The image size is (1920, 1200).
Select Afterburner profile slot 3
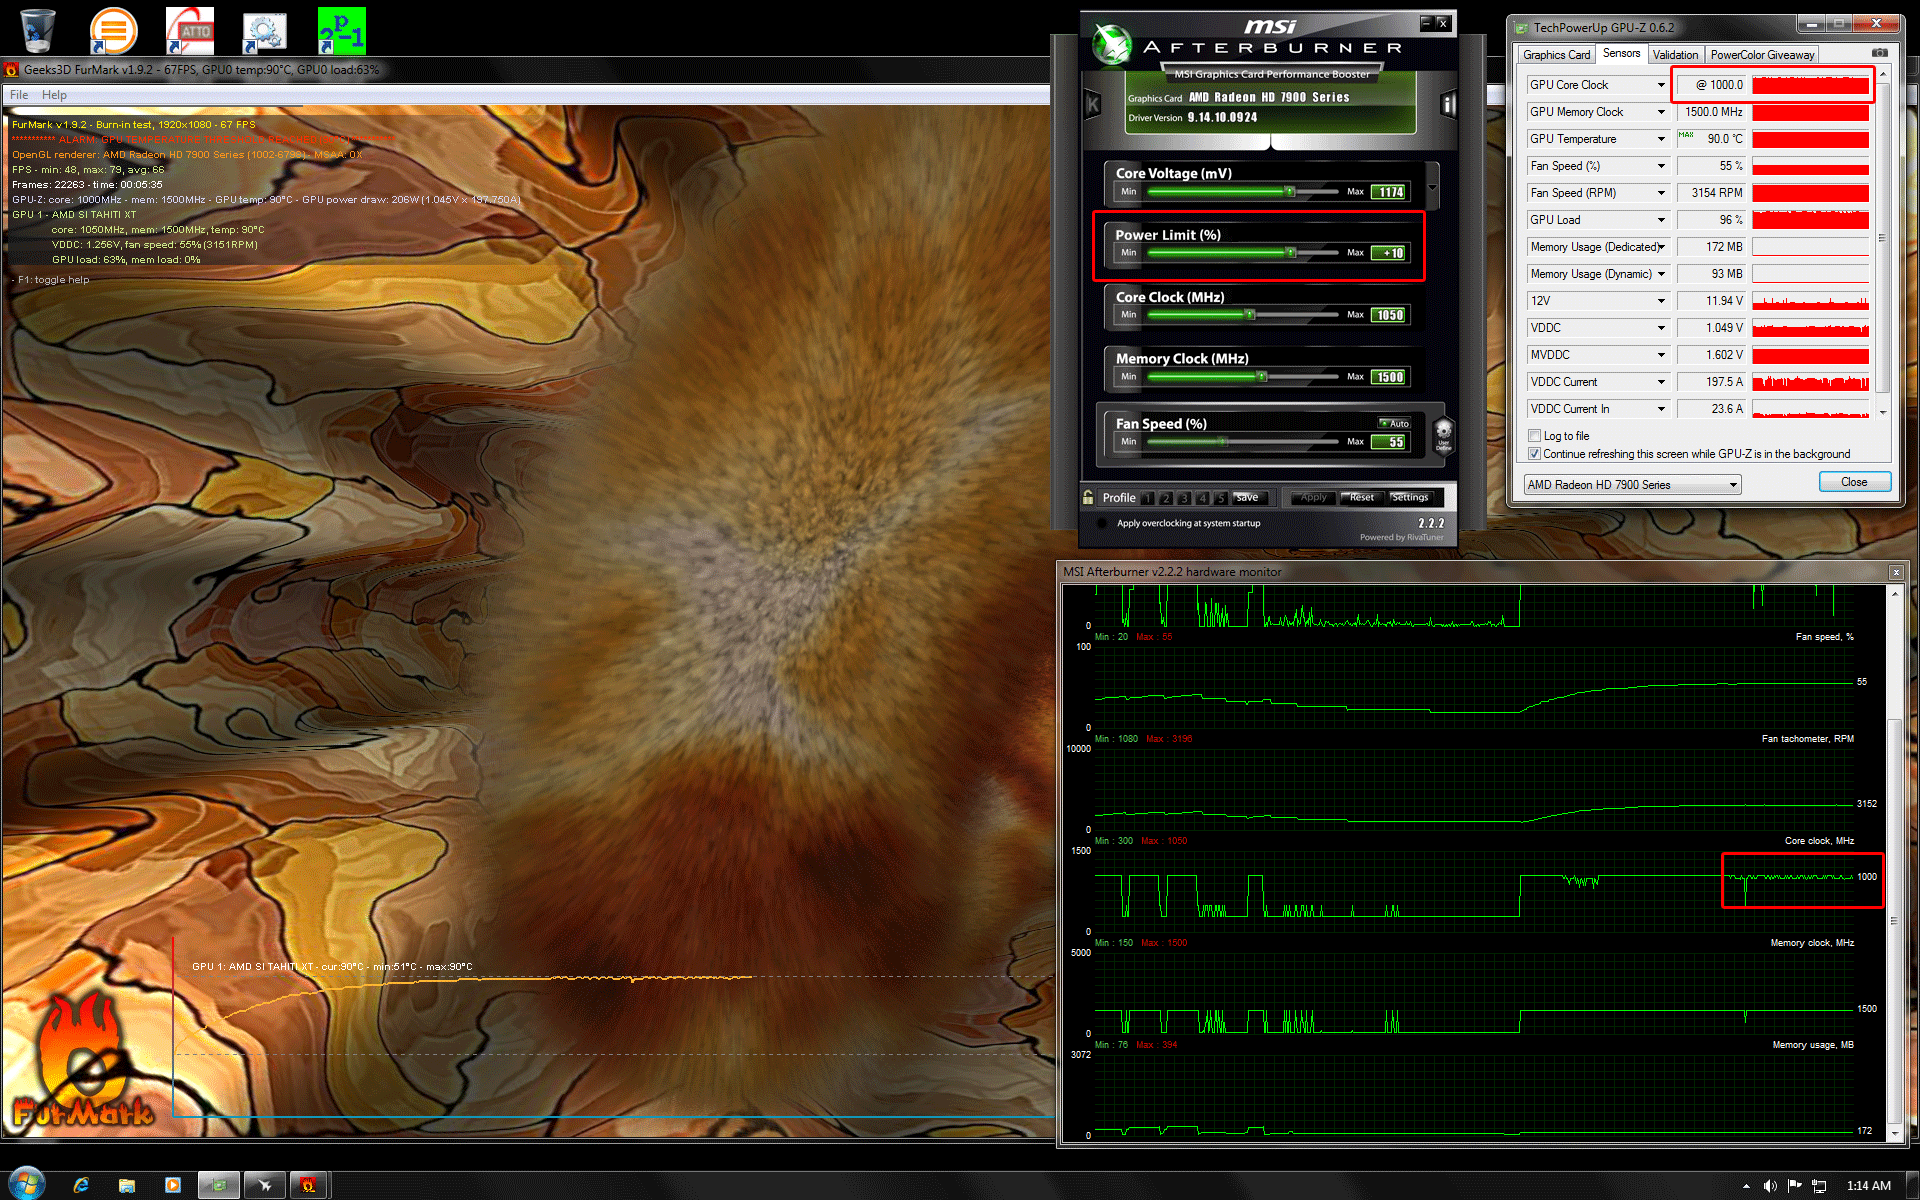[1184, 498]
